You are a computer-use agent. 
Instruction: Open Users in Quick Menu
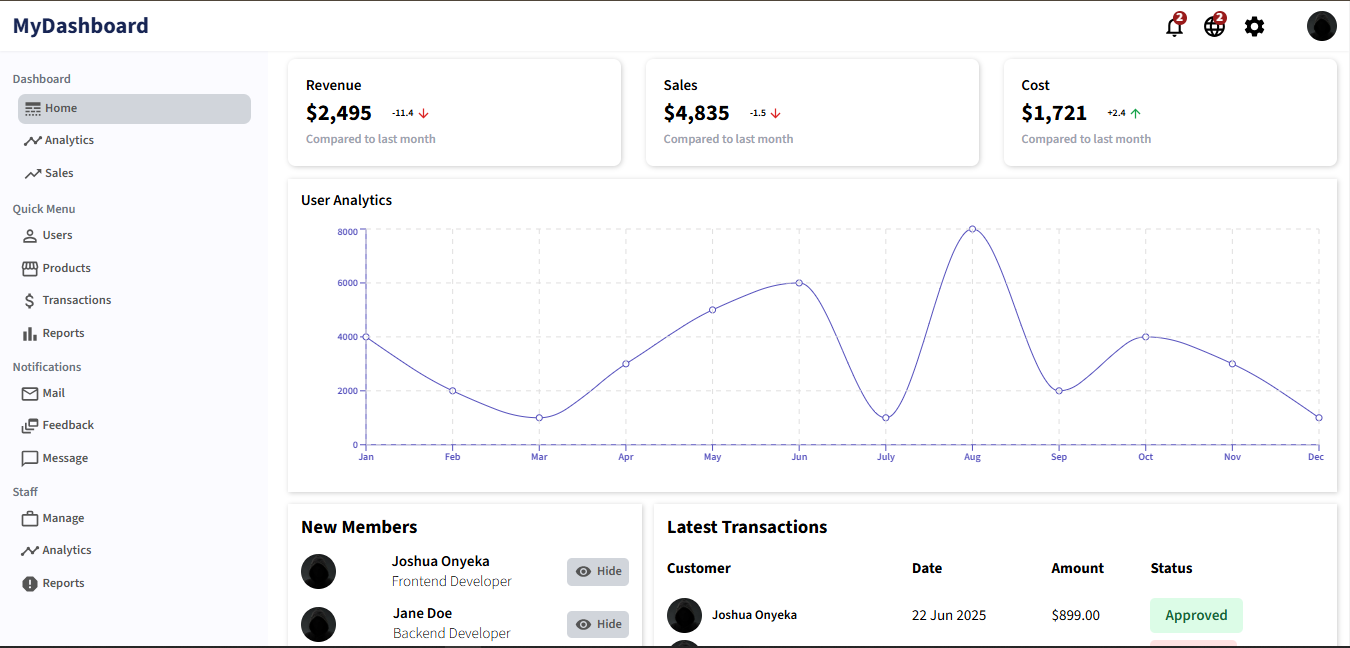coord(57,235)
